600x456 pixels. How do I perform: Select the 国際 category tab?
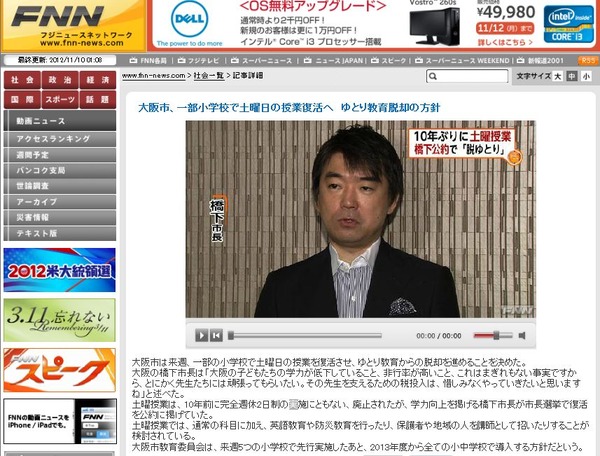(x=22, y=100)
